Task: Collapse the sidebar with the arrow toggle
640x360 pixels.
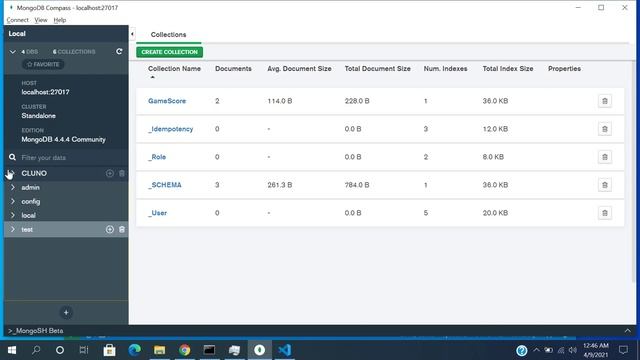Action: click(132, 34)
